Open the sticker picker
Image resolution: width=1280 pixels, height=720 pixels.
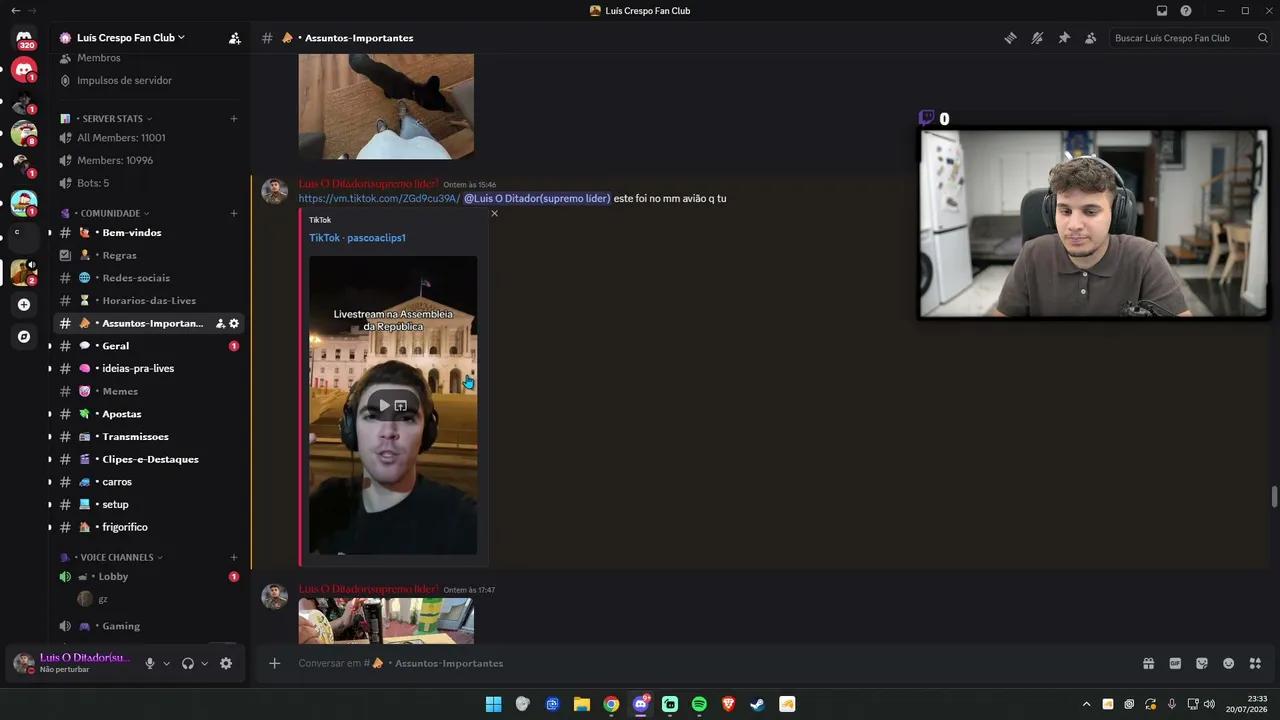click(1202, 663)
